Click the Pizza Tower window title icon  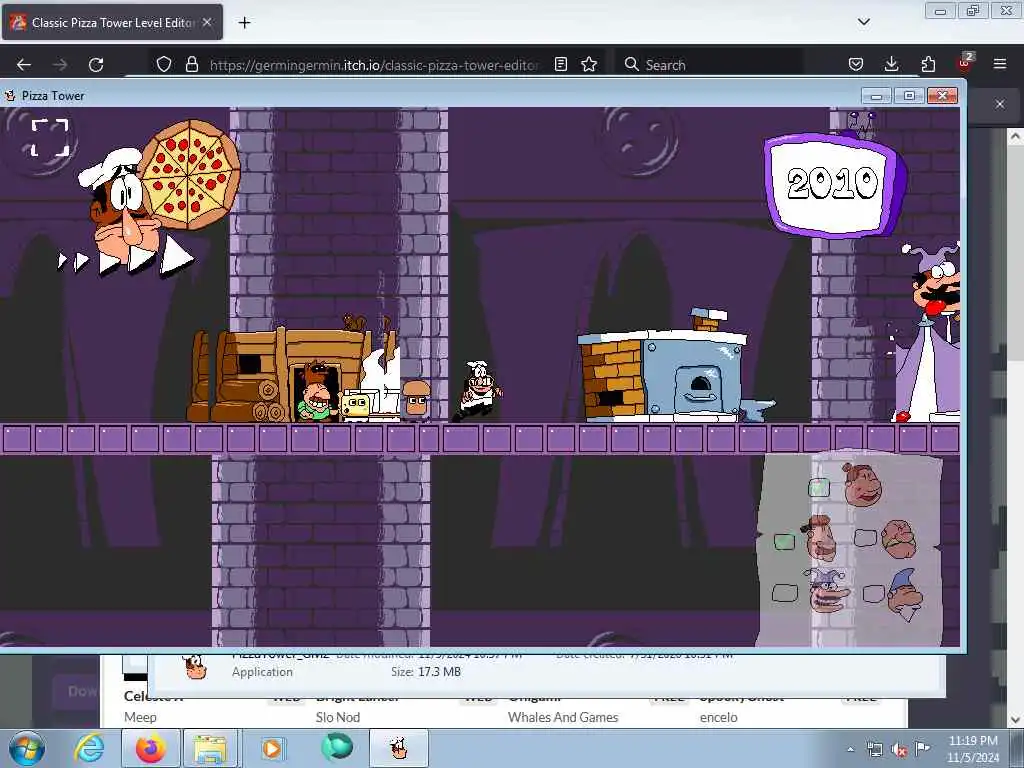[x=10, y=96]
